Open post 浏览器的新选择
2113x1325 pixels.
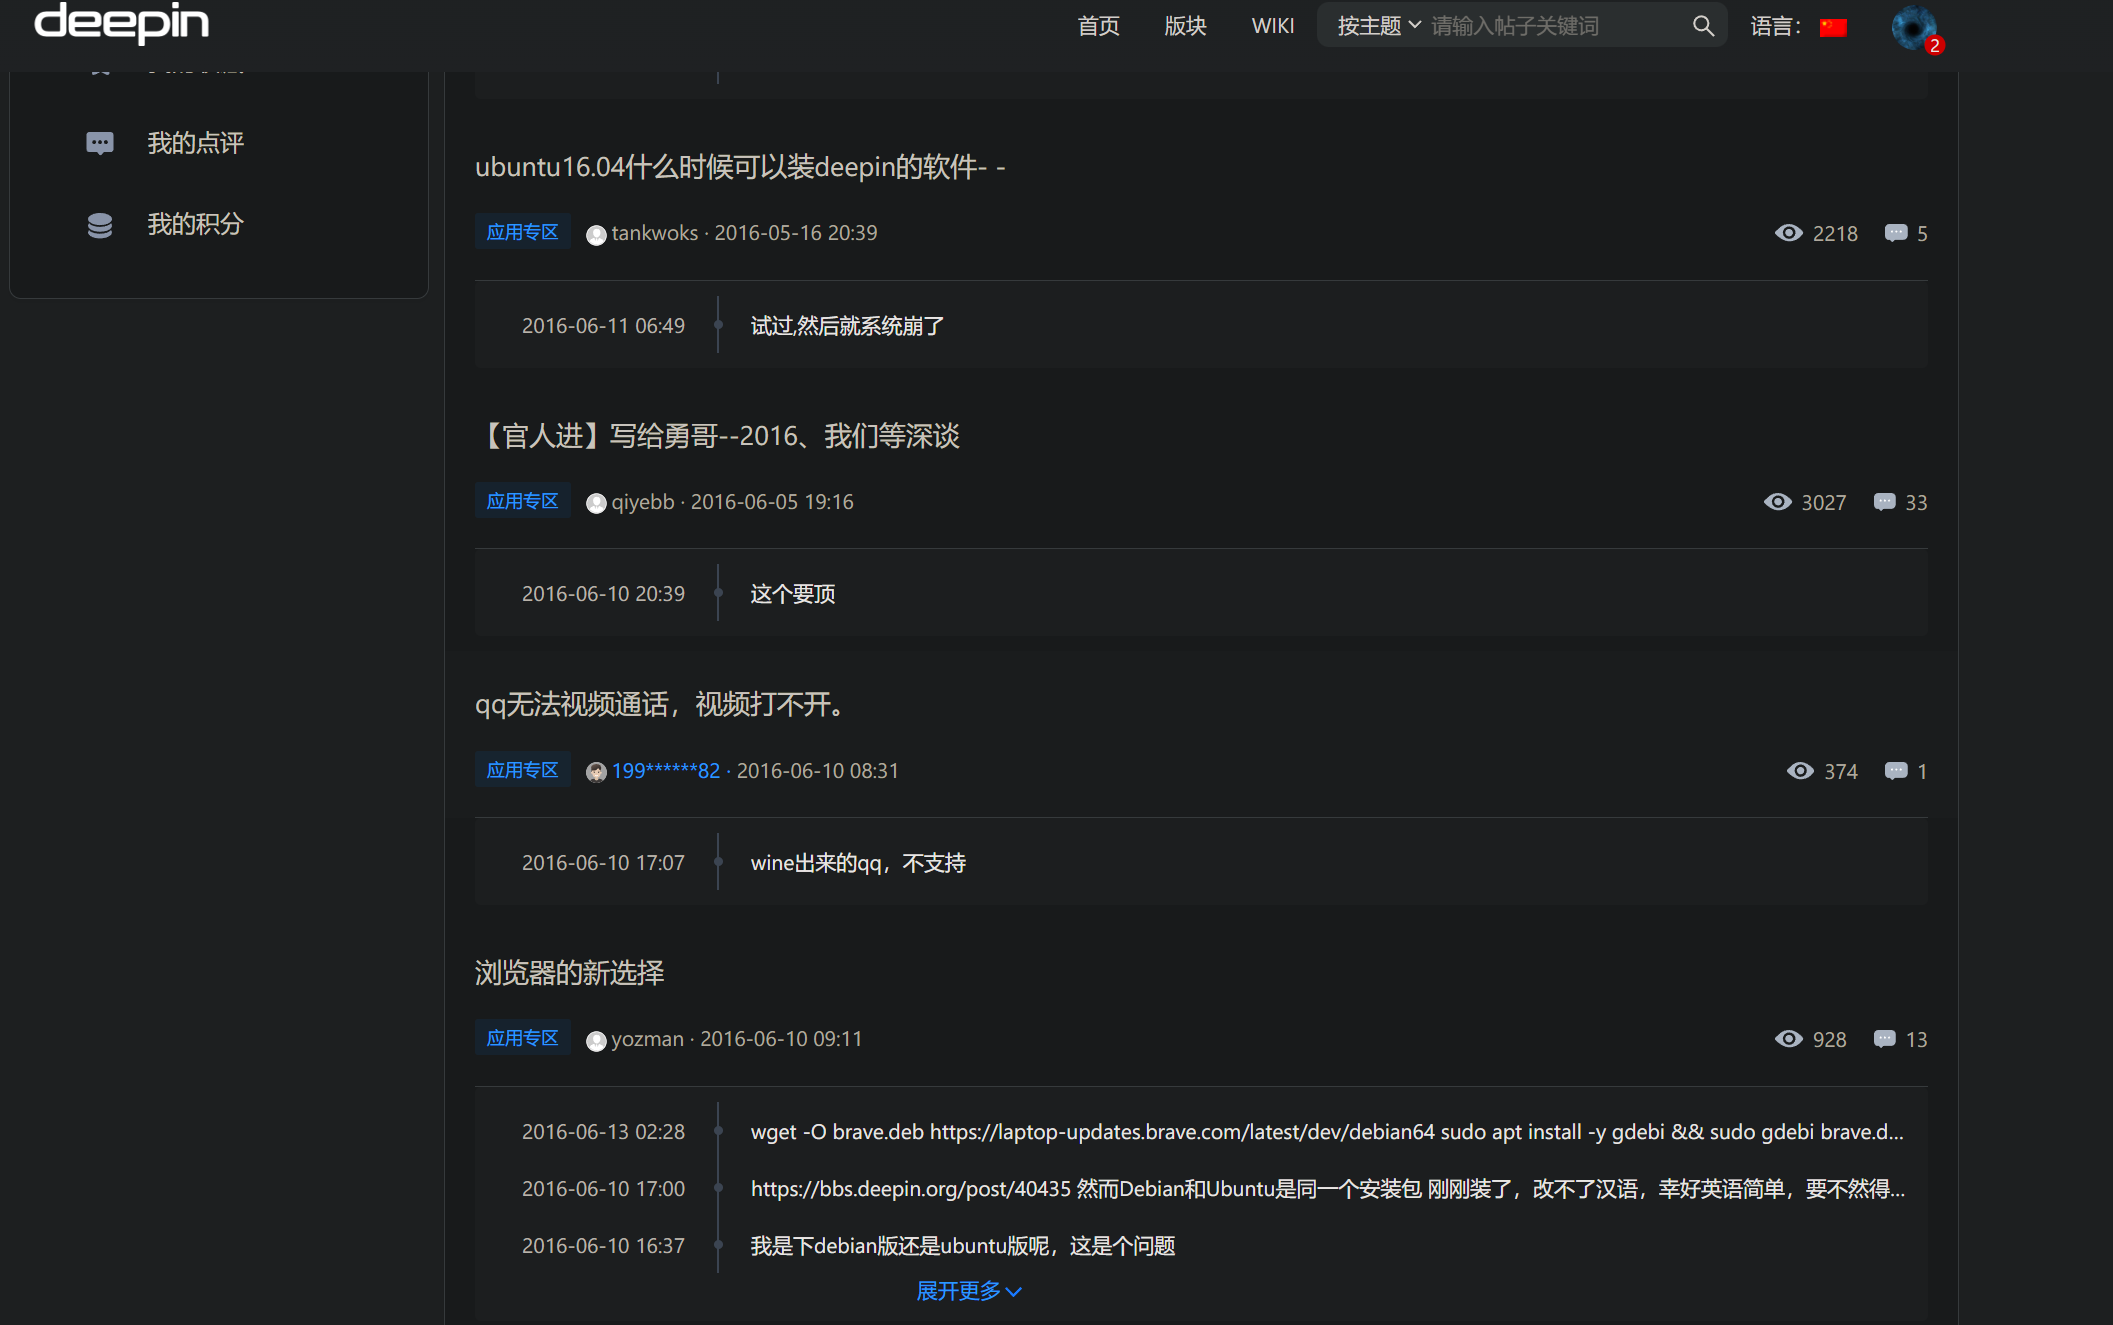(570, 973)
